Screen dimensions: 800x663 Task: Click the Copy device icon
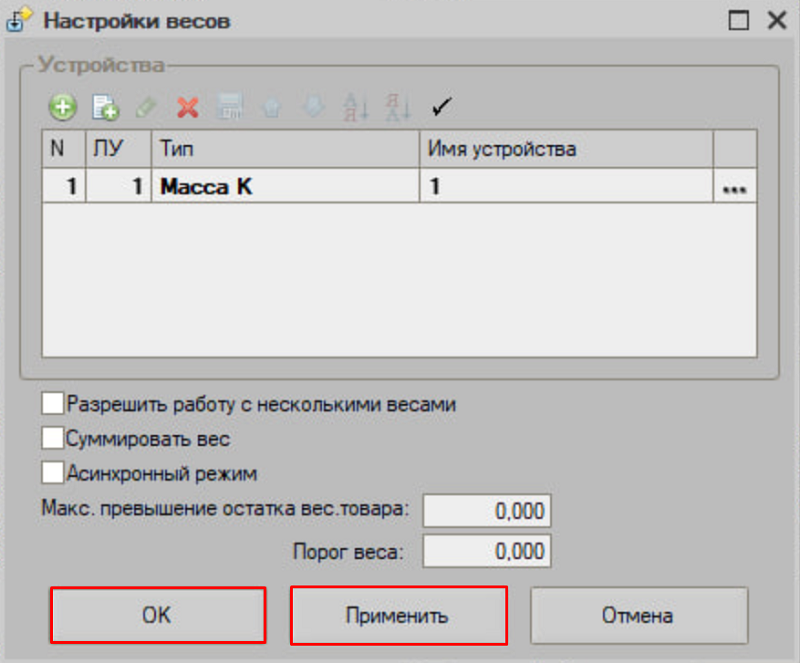(105, 106)
